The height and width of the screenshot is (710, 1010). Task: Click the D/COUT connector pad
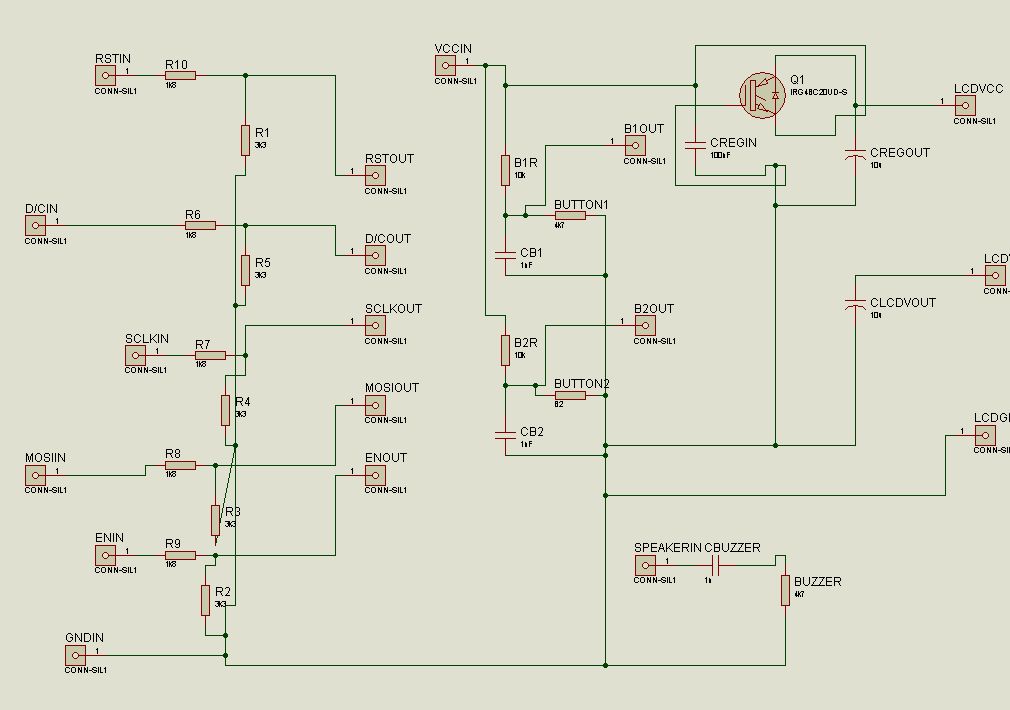pyautogui.click(x=375, y=256)
